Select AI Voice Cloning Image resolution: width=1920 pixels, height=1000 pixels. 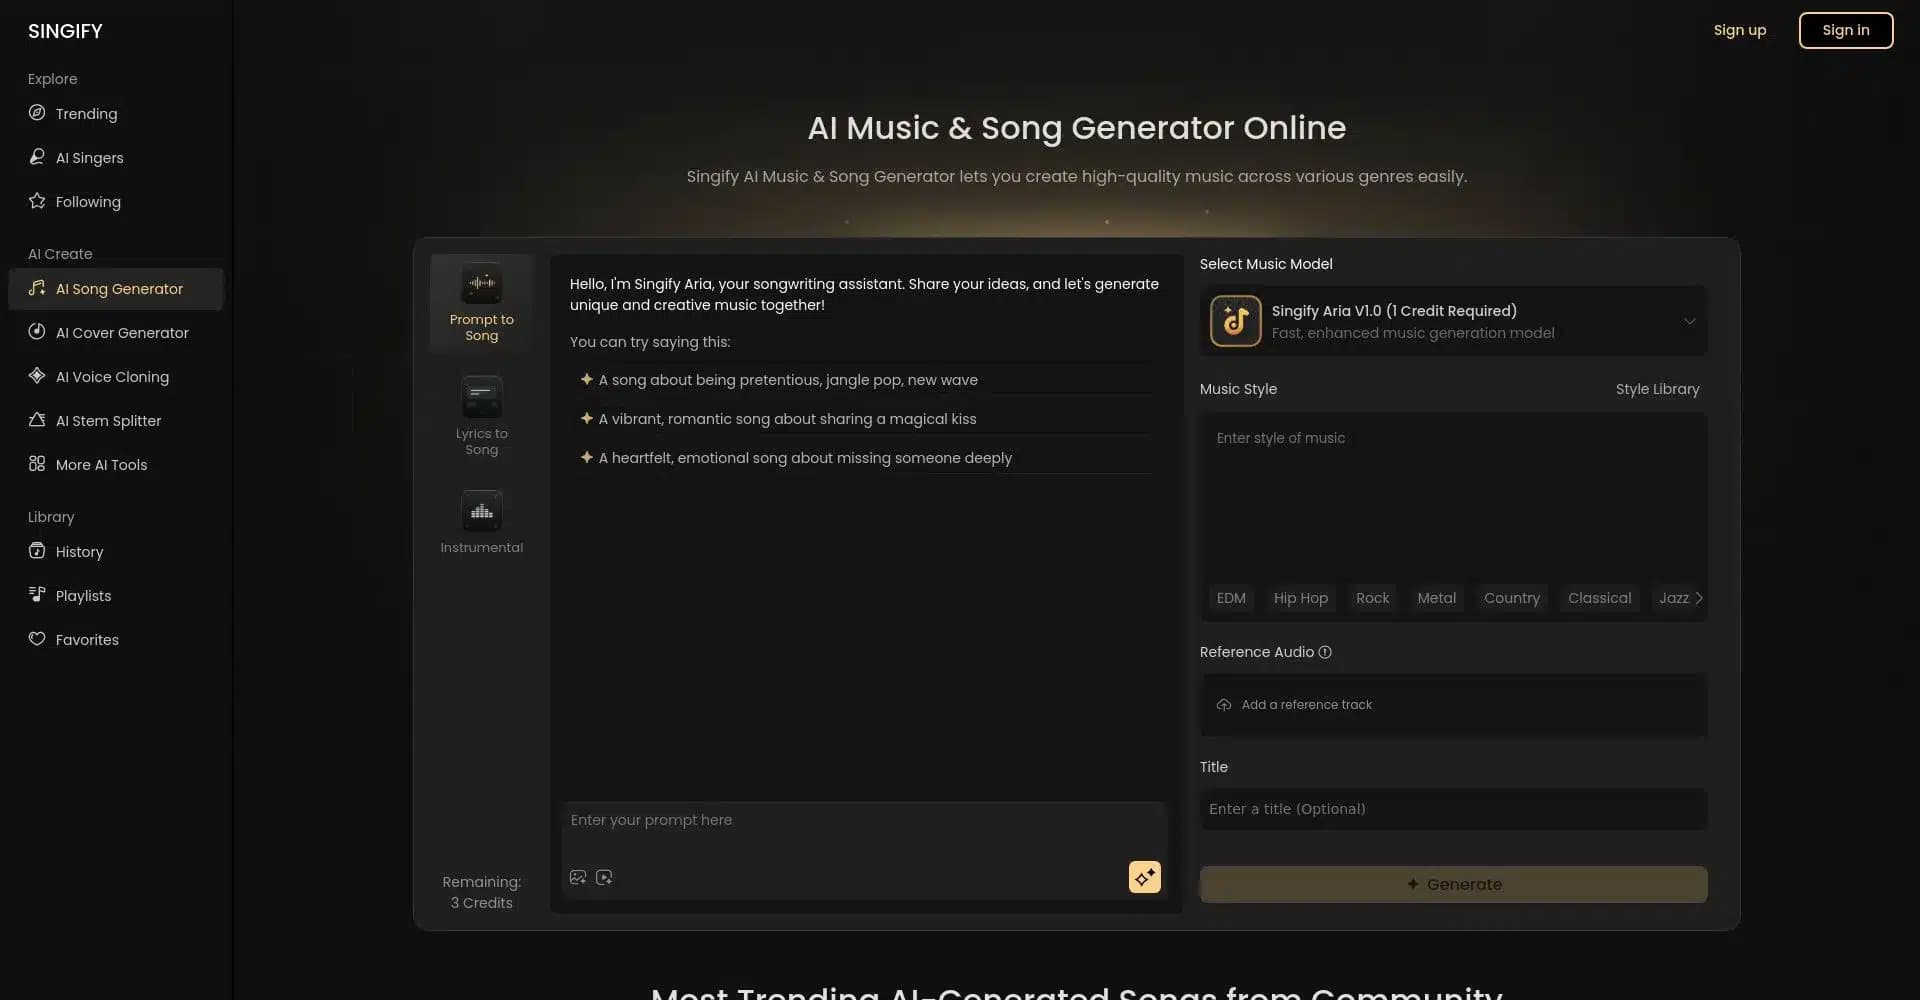(112, 376)
